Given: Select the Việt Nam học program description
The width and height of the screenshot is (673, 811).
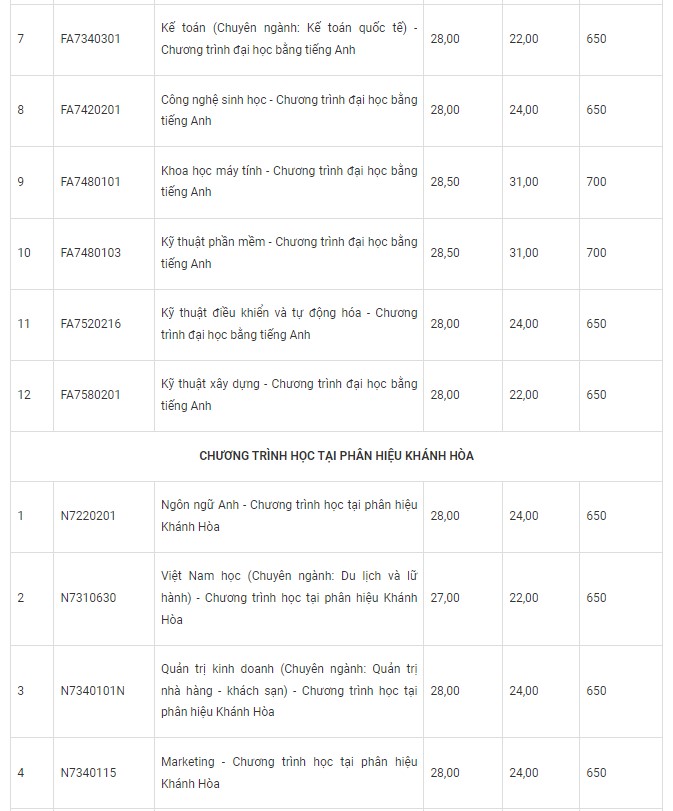Looking at the screenshot, I should 289,598.
